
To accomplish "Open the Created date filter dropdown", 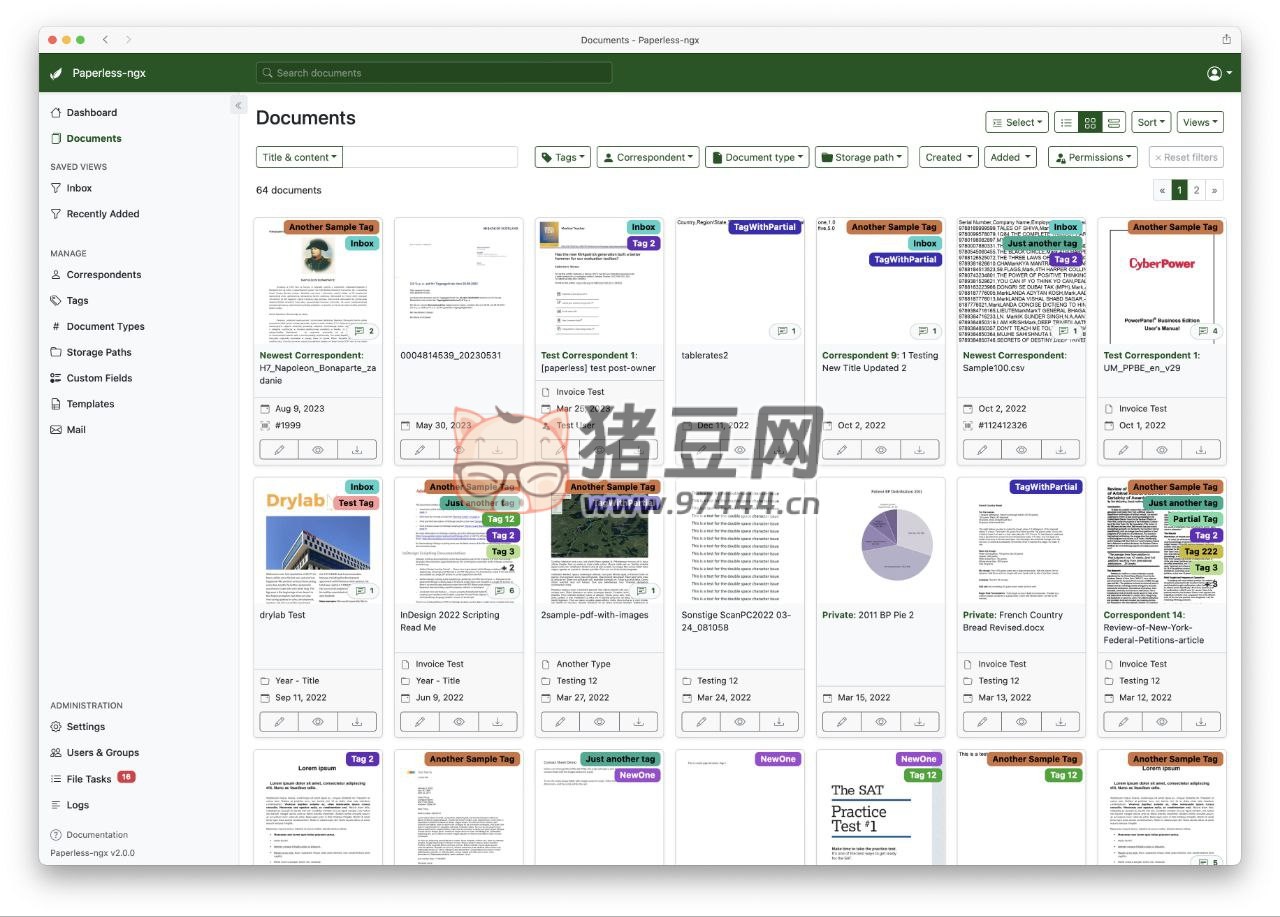I will point(949,157).
